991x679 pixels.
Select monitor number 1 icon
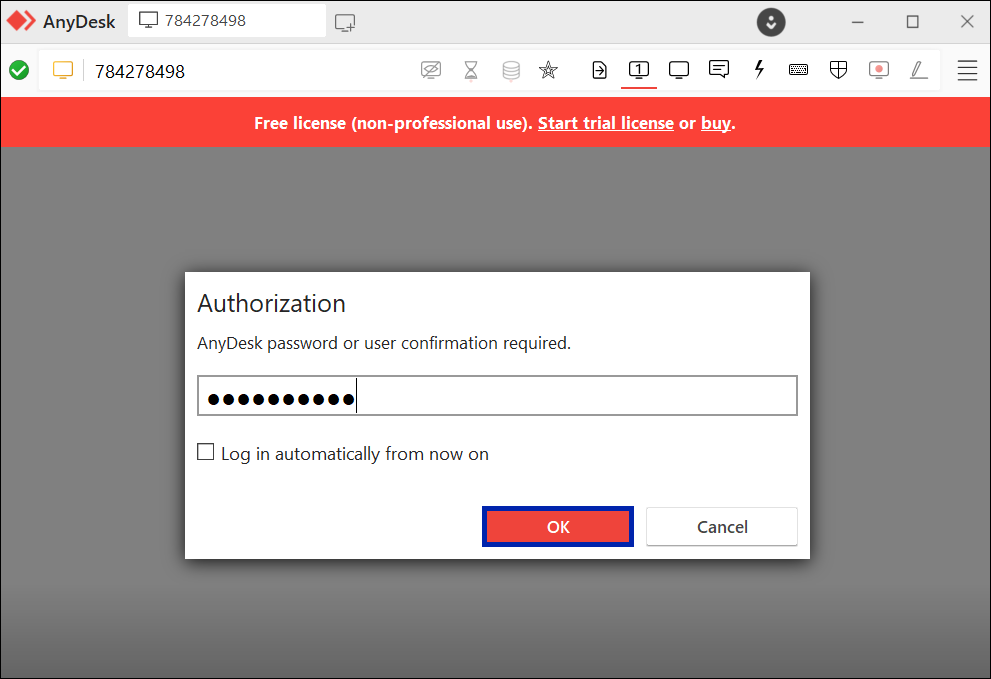click(639, 70)
